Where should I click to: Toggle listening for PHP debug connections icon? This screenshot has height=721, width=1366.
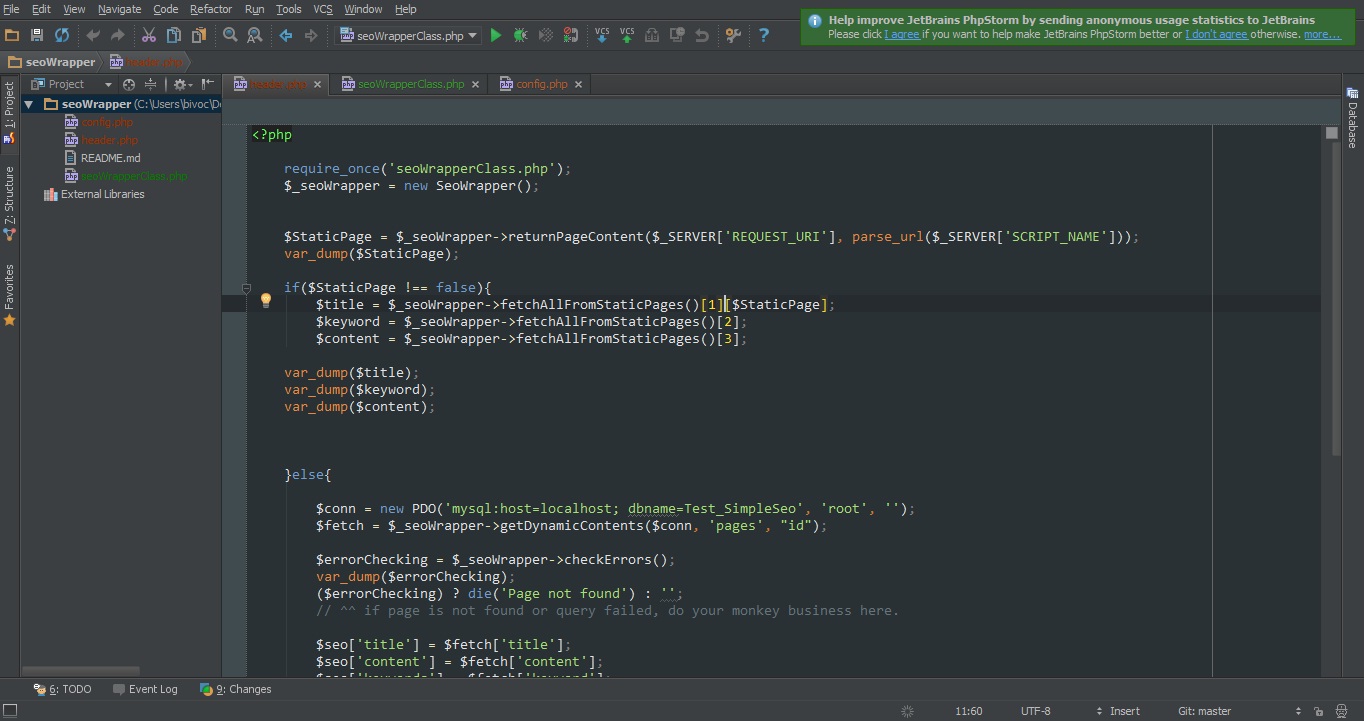click(x=570, y=35)
